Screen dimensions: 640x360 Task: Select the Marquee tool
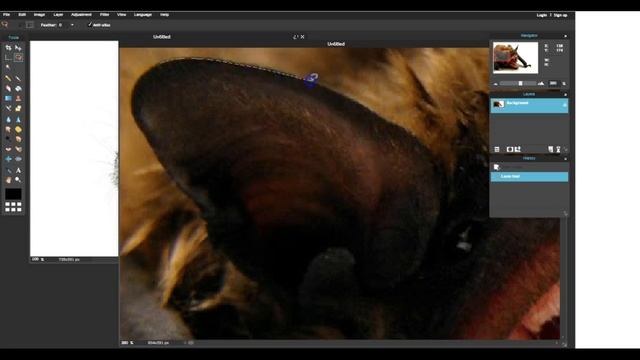coord(8,58)
